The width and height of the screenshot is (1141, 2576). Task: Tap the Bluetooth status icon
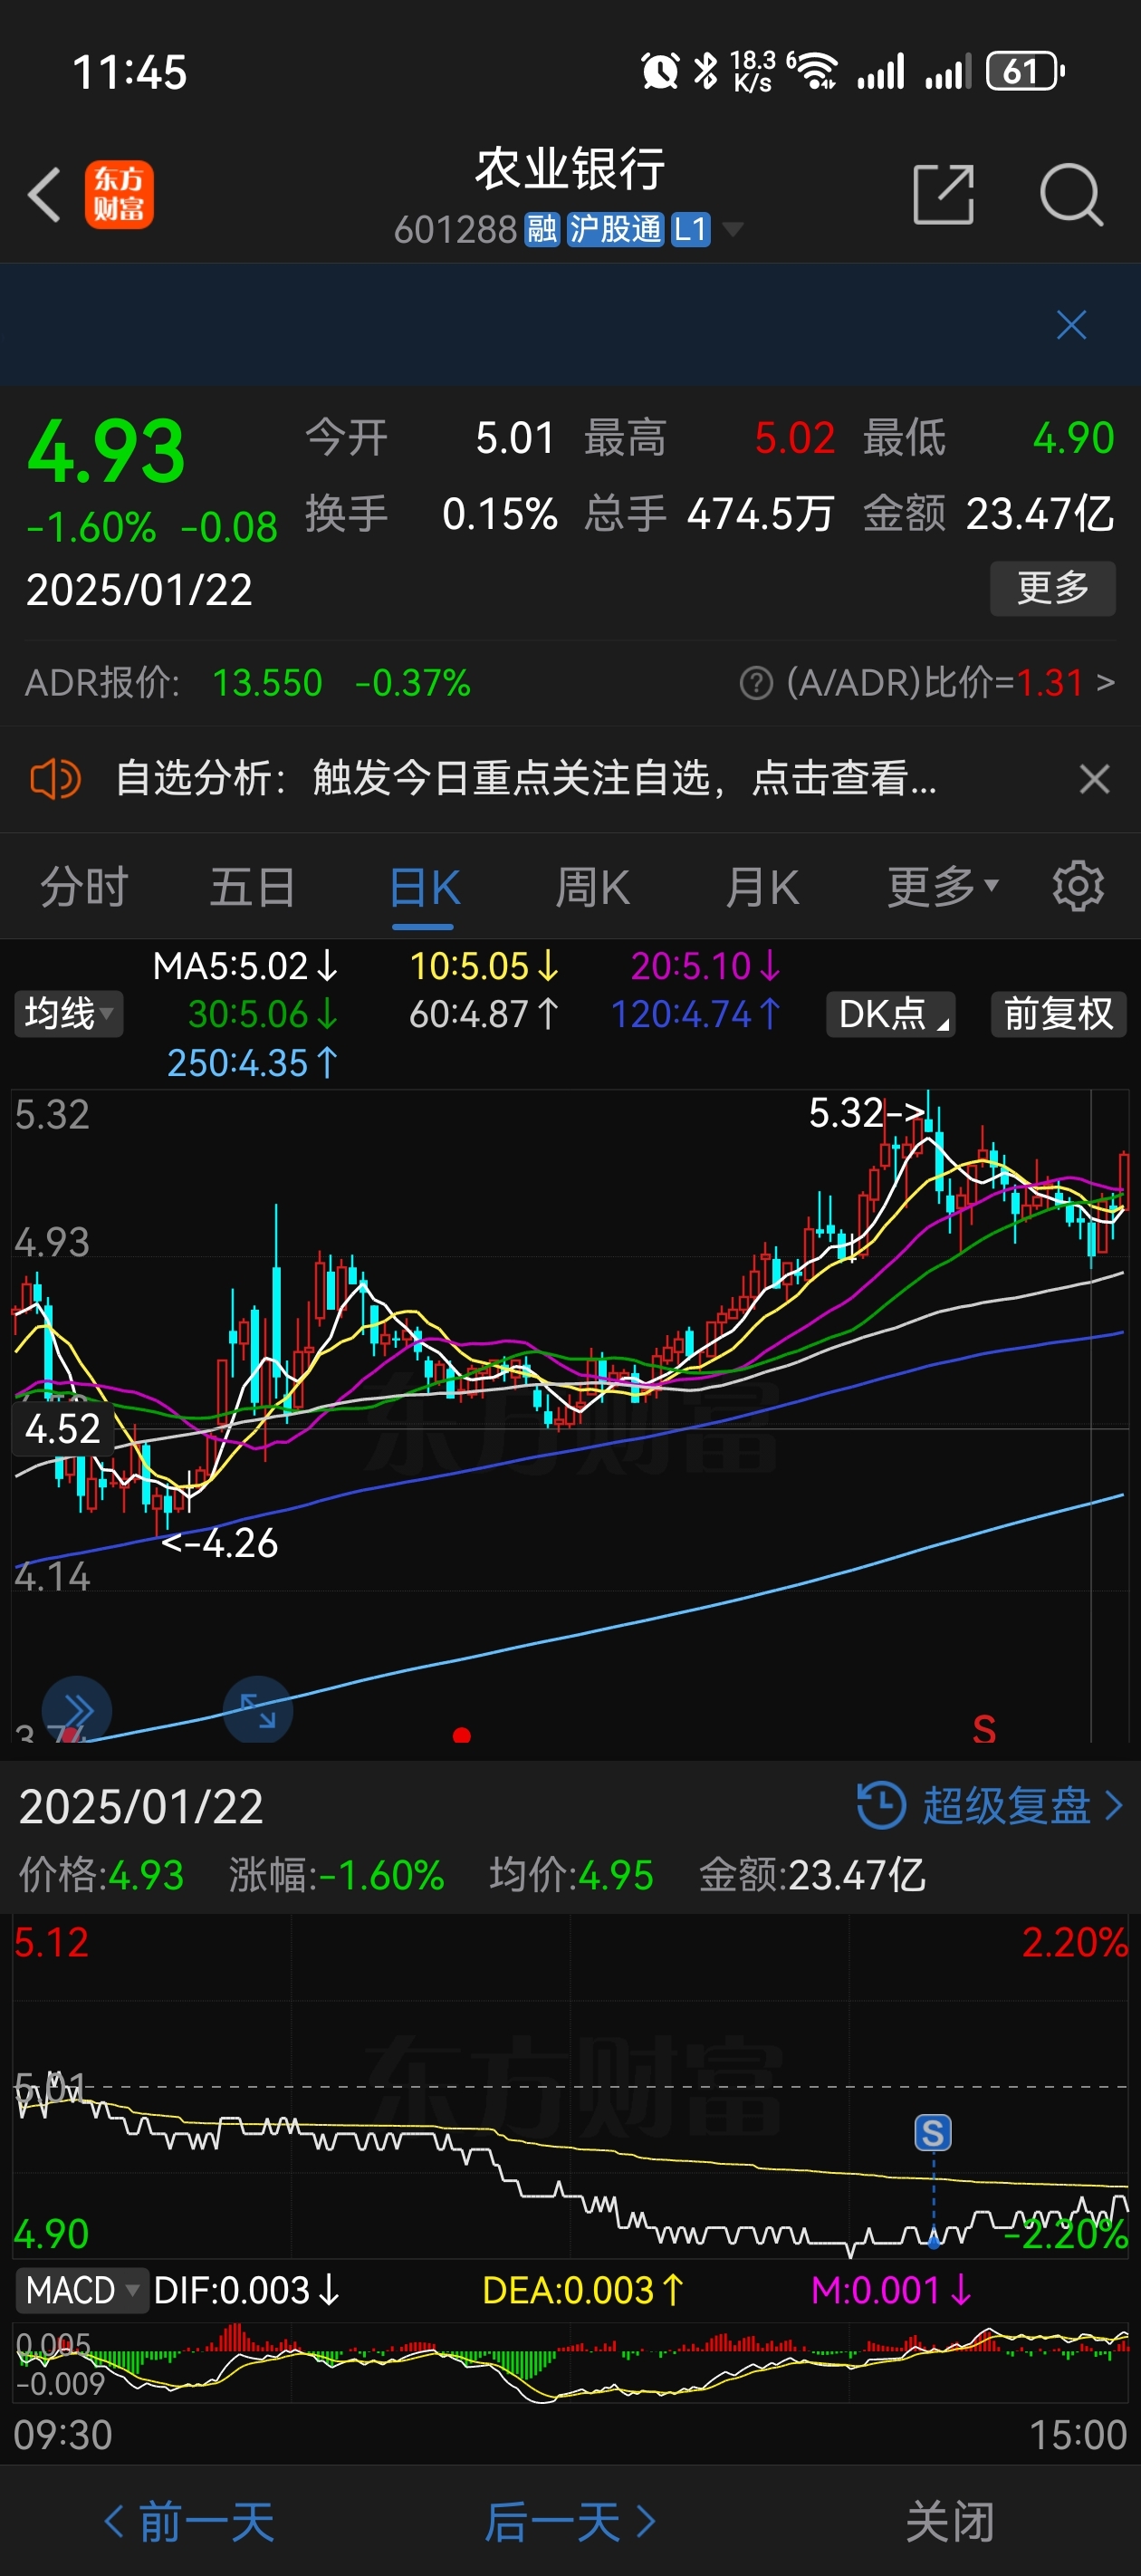(706, 71)
